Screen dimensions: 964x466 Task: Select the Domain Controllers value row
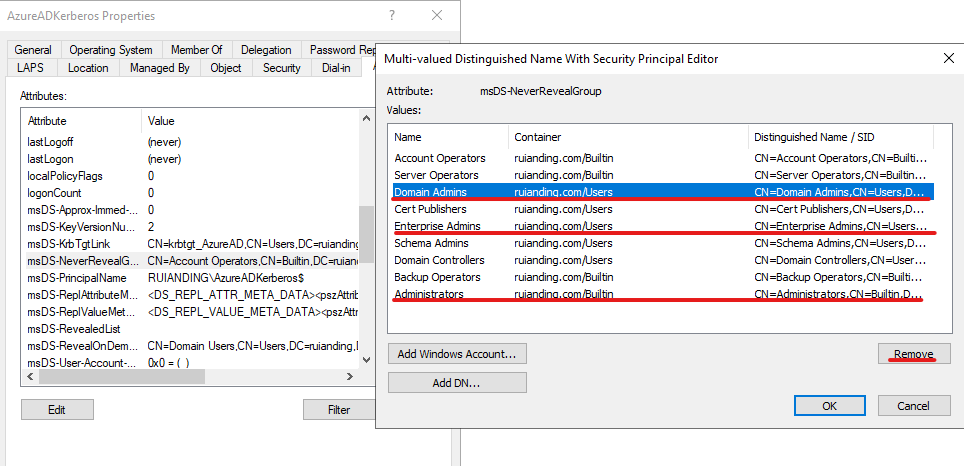click(x=661, y=260)
